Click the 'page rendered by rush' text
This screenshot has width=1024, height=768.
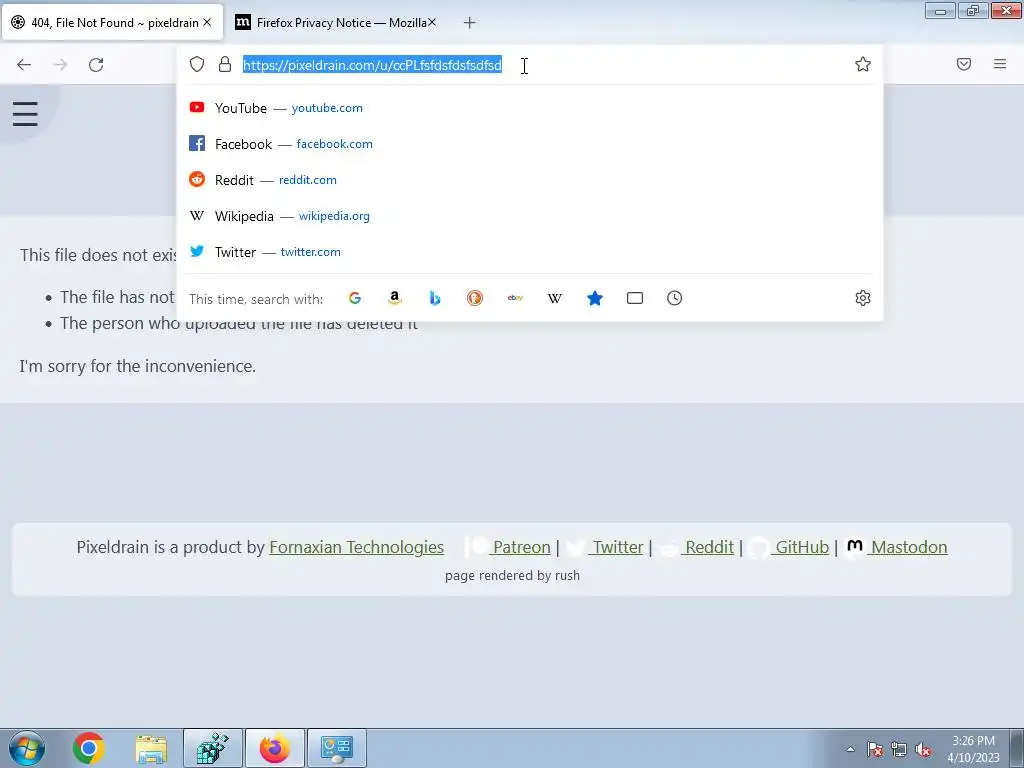click(512, 575)
